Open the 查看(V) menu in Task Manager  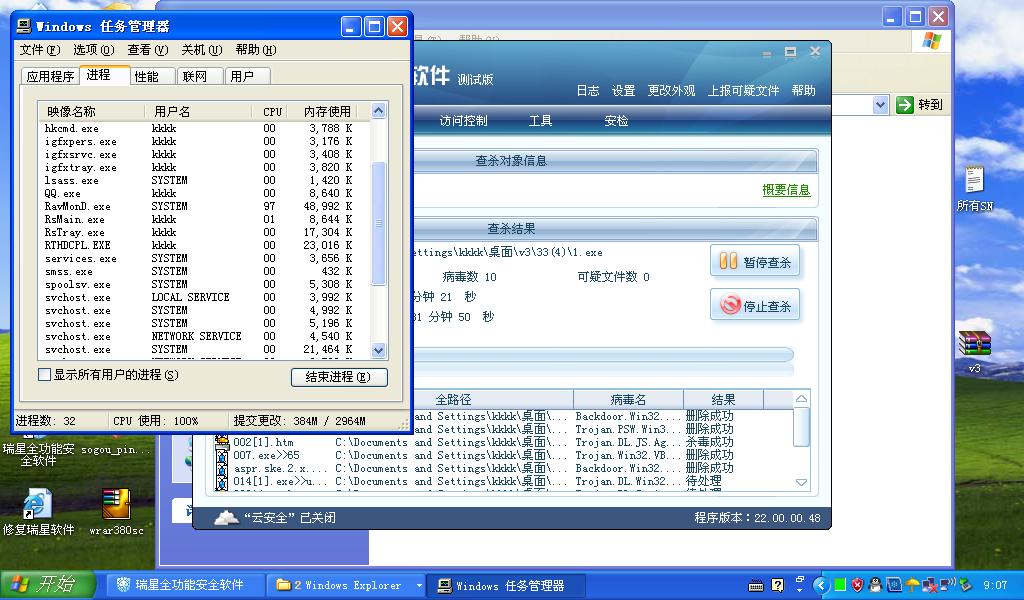148,50
